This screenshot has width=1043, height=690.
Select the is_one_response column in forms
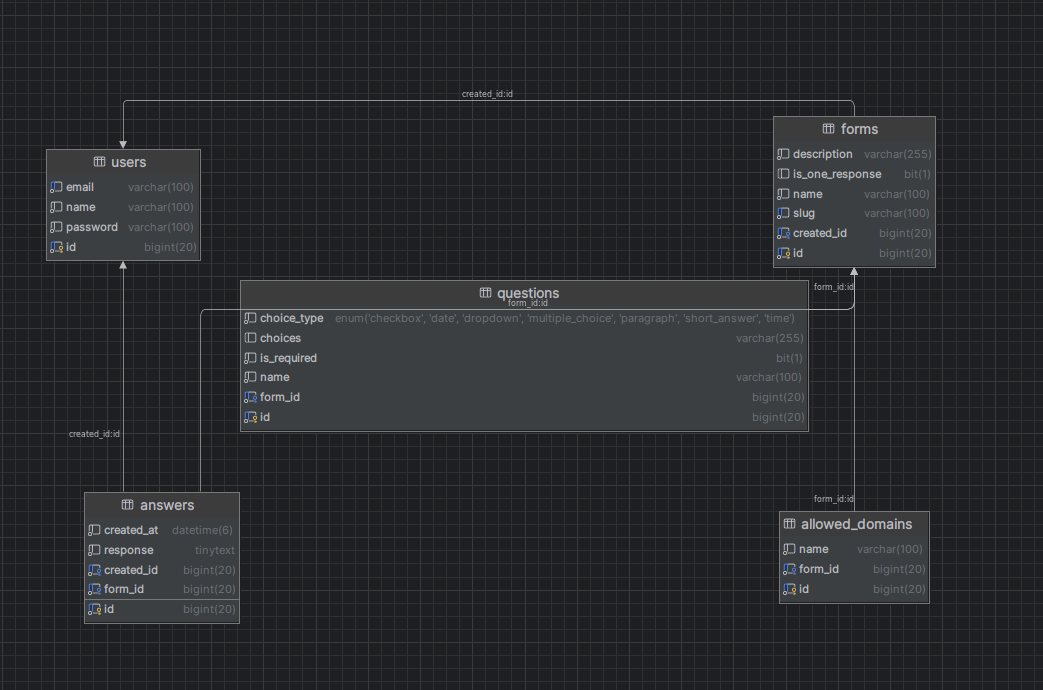point(836,174)
